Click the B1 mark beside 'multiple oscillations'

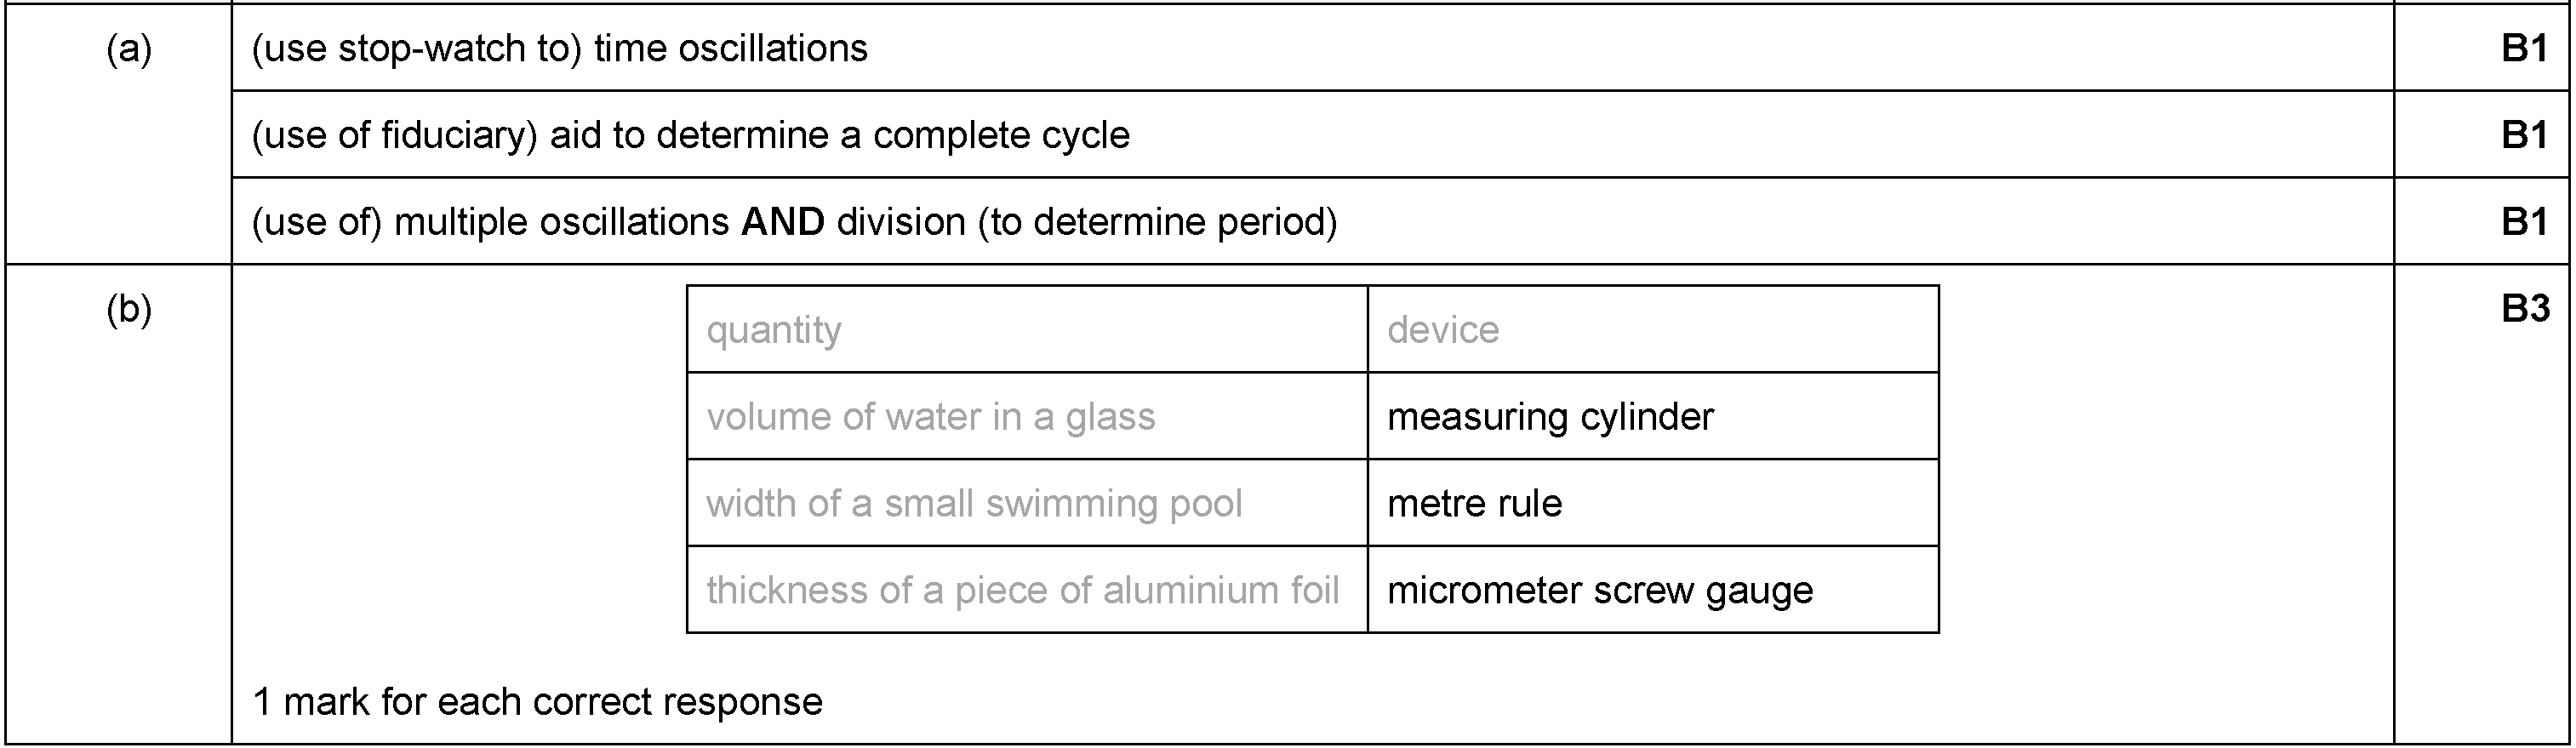(2524, 221)
